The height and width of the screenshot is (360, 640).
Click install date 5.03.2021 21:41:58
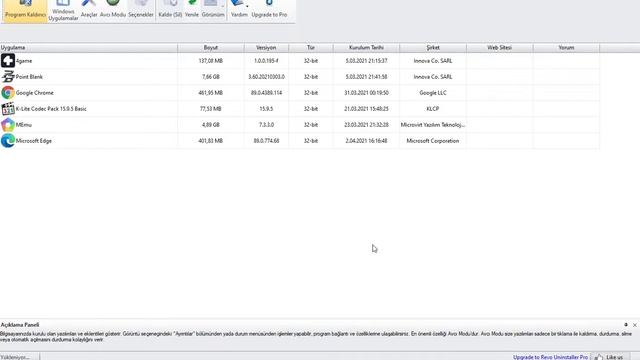point(366,77)
